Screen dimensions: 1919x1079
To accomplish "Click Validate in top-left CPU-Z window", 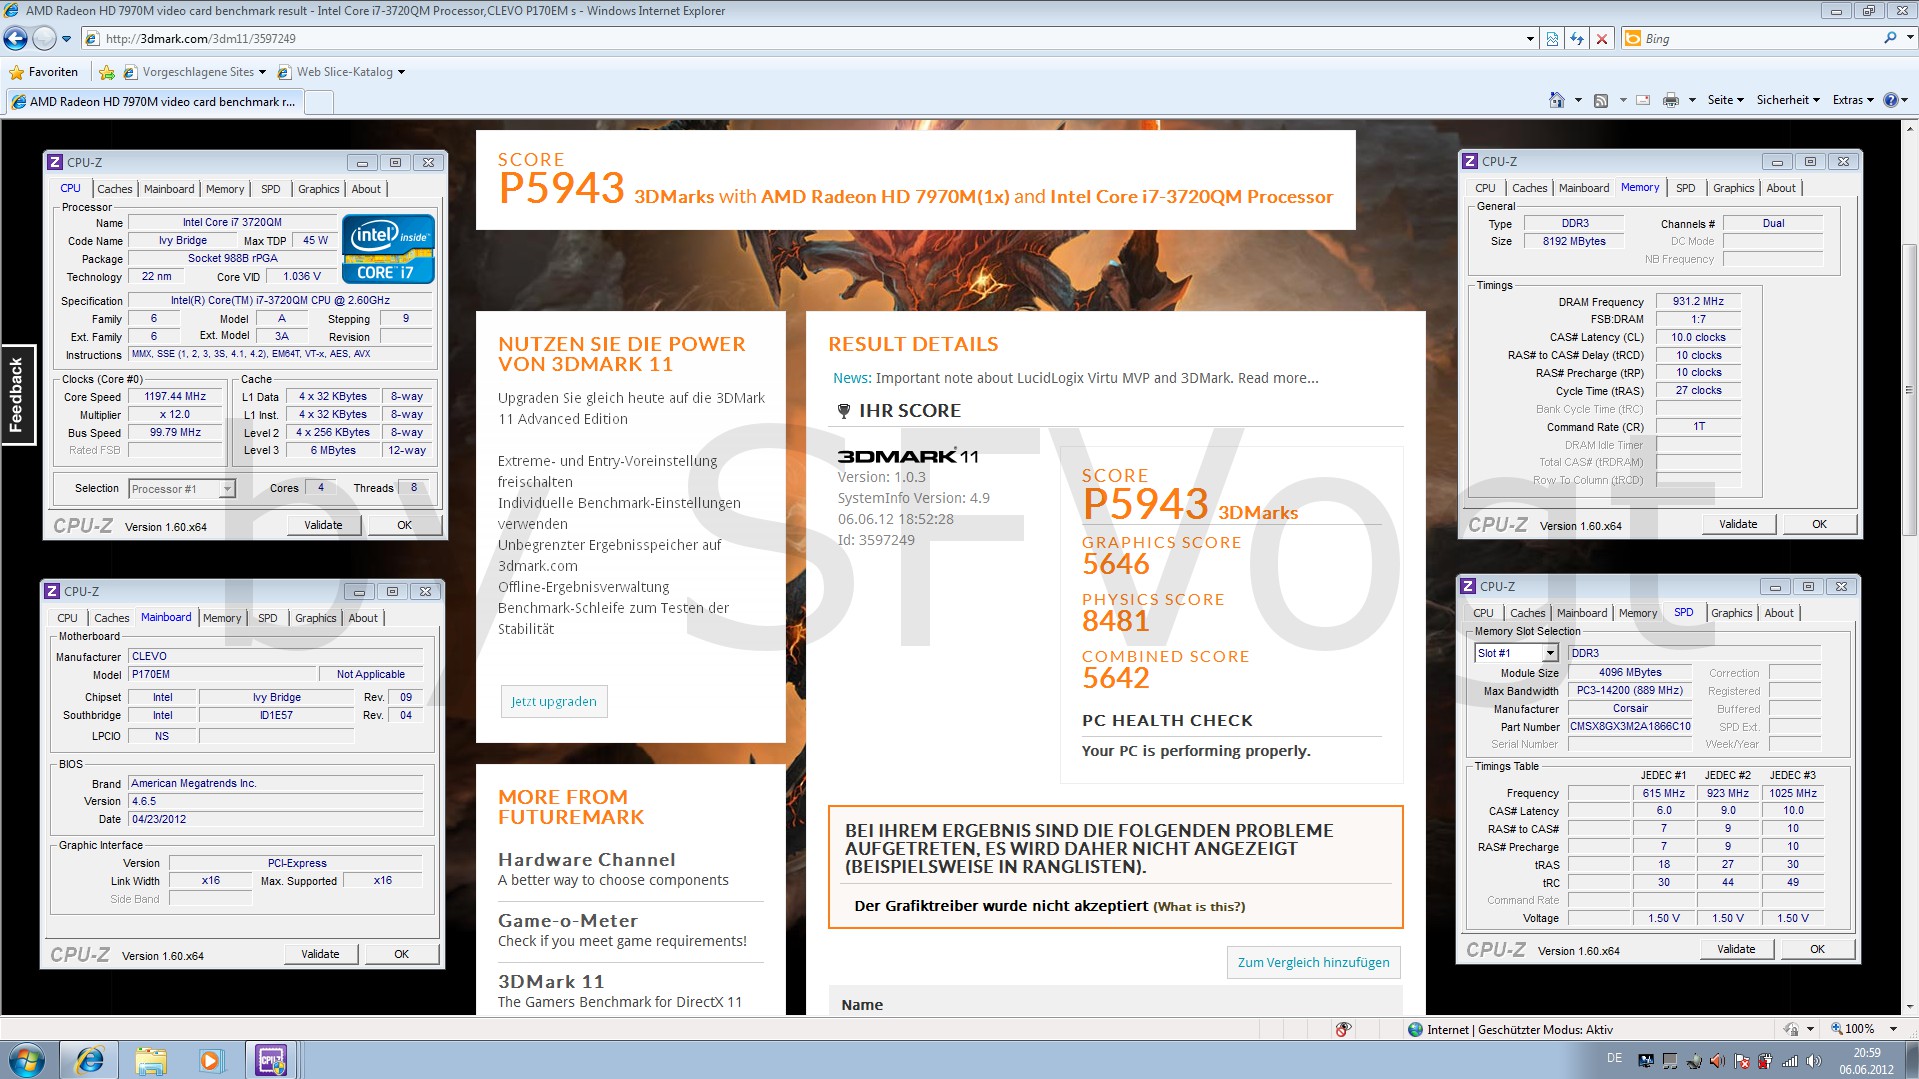I will [x=323, y=525].
